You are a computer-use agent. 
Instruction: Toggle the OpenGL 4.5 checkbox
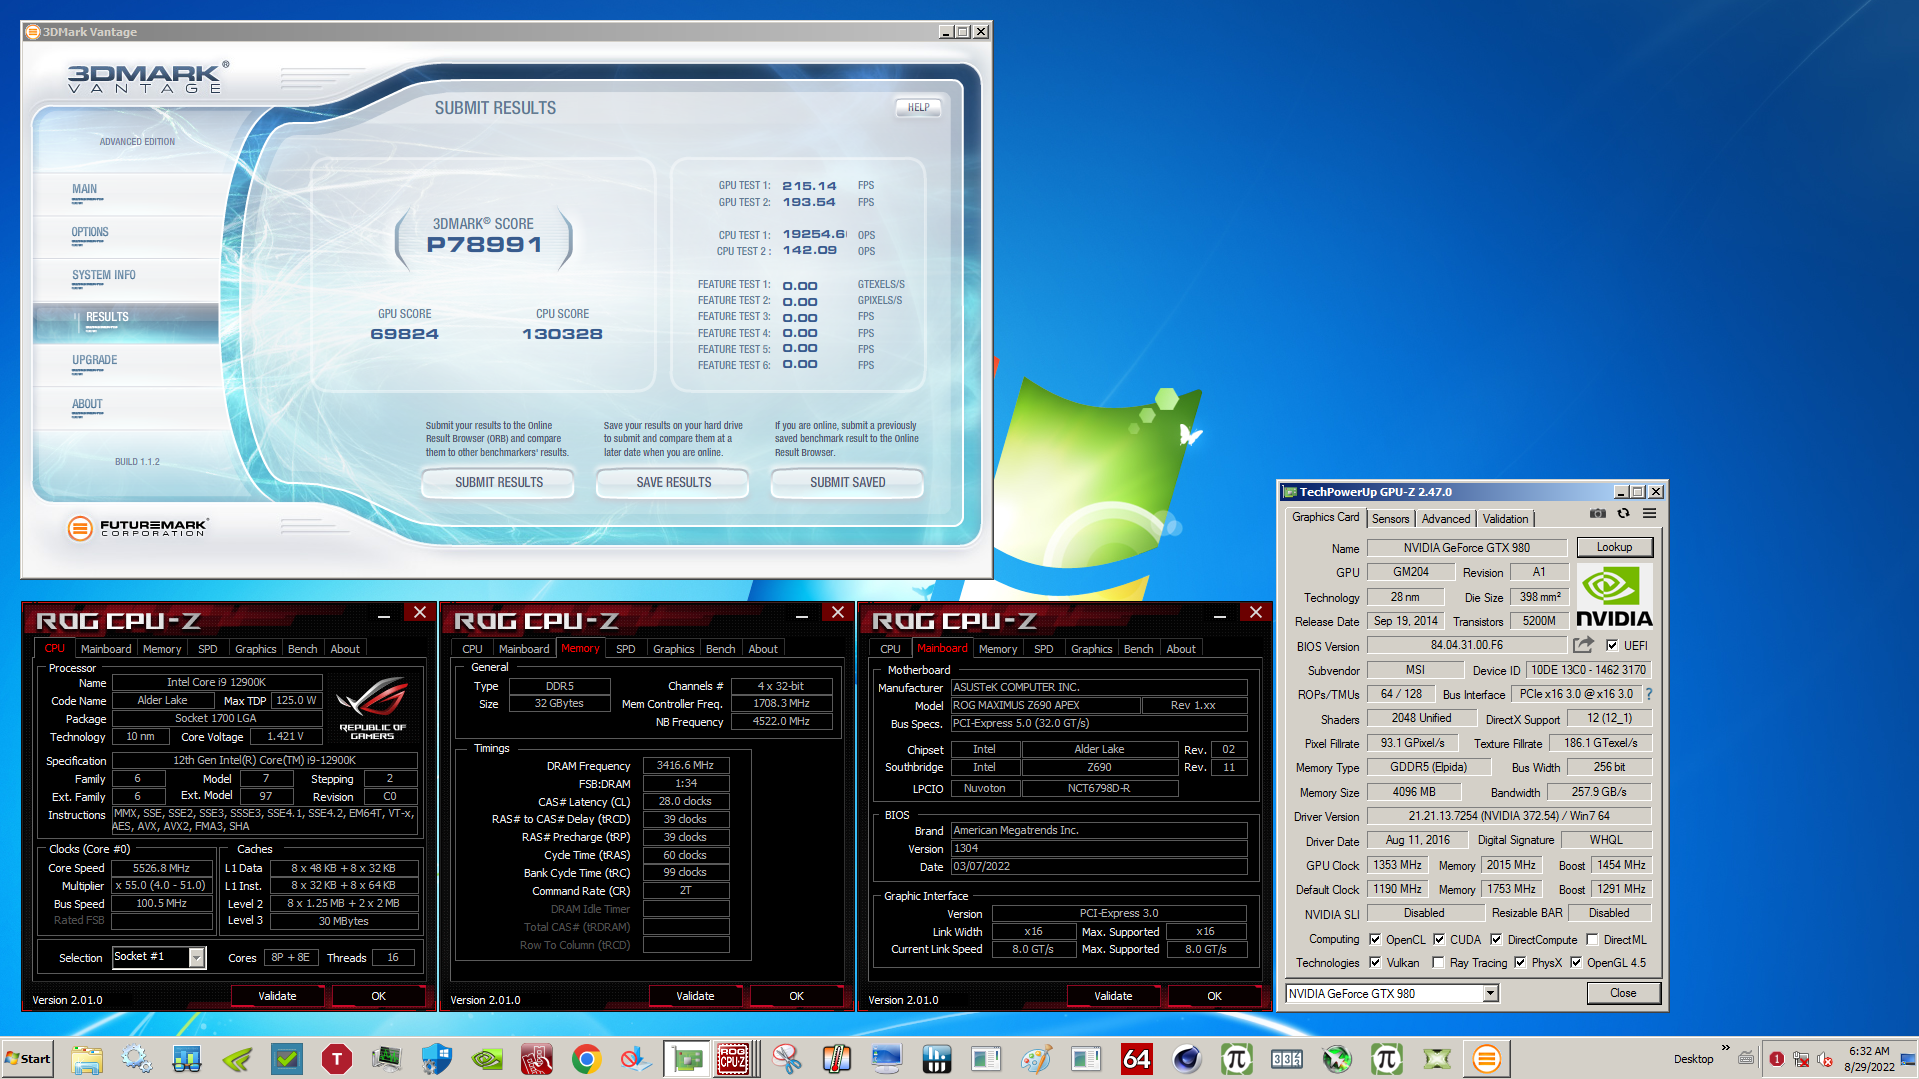1576,962
